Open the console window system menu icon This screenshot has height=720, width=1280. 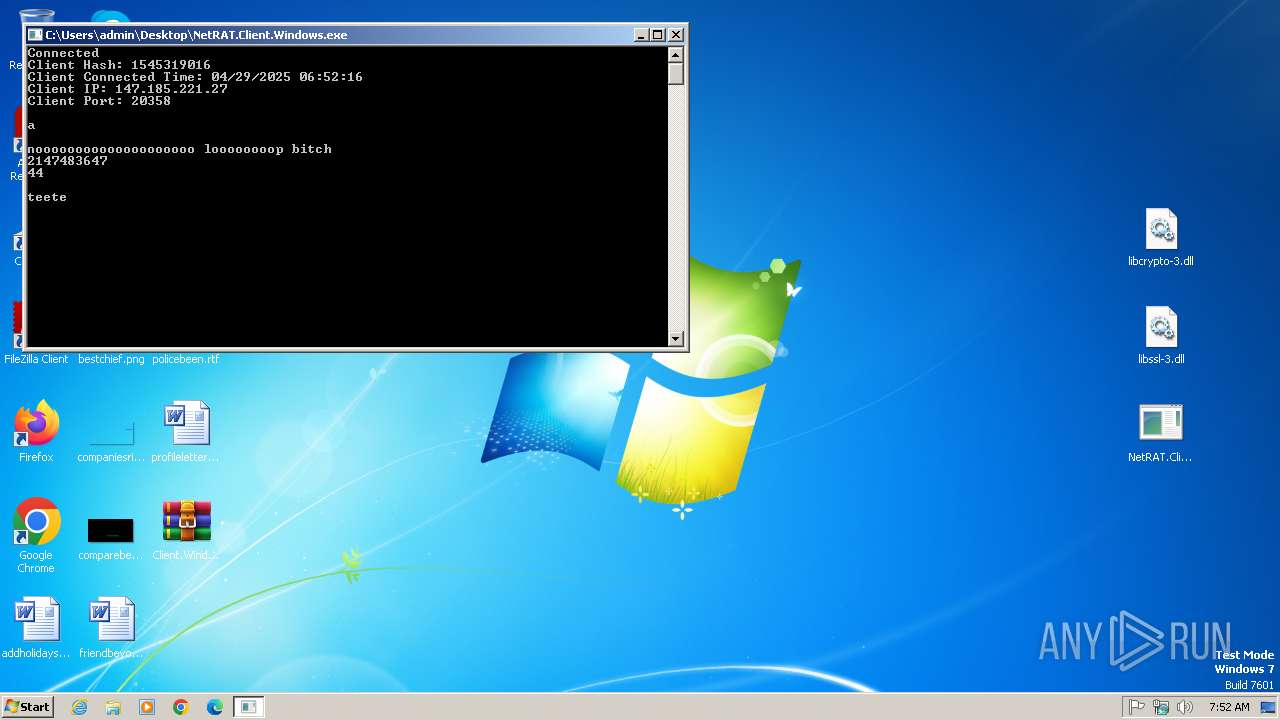tap(35, 34)
